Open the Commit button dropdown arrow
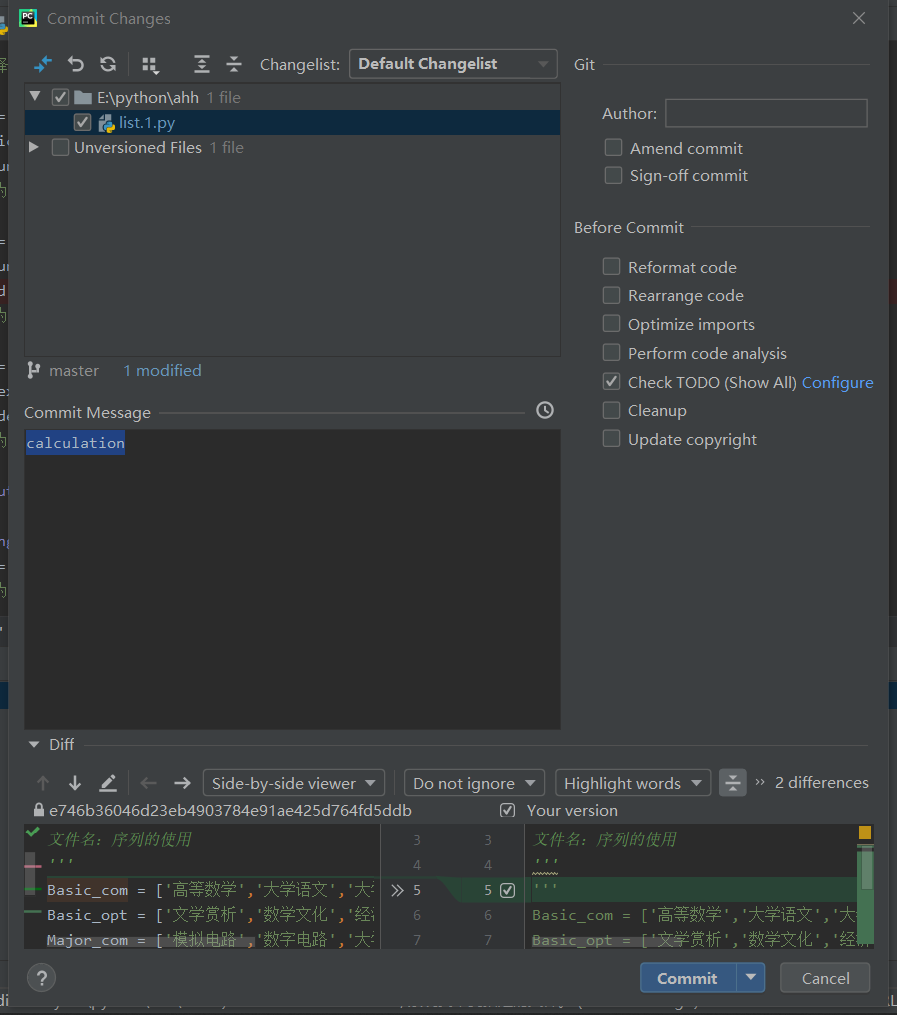Viewport: 897px width, 1015px height. click(x=751, y=977)
